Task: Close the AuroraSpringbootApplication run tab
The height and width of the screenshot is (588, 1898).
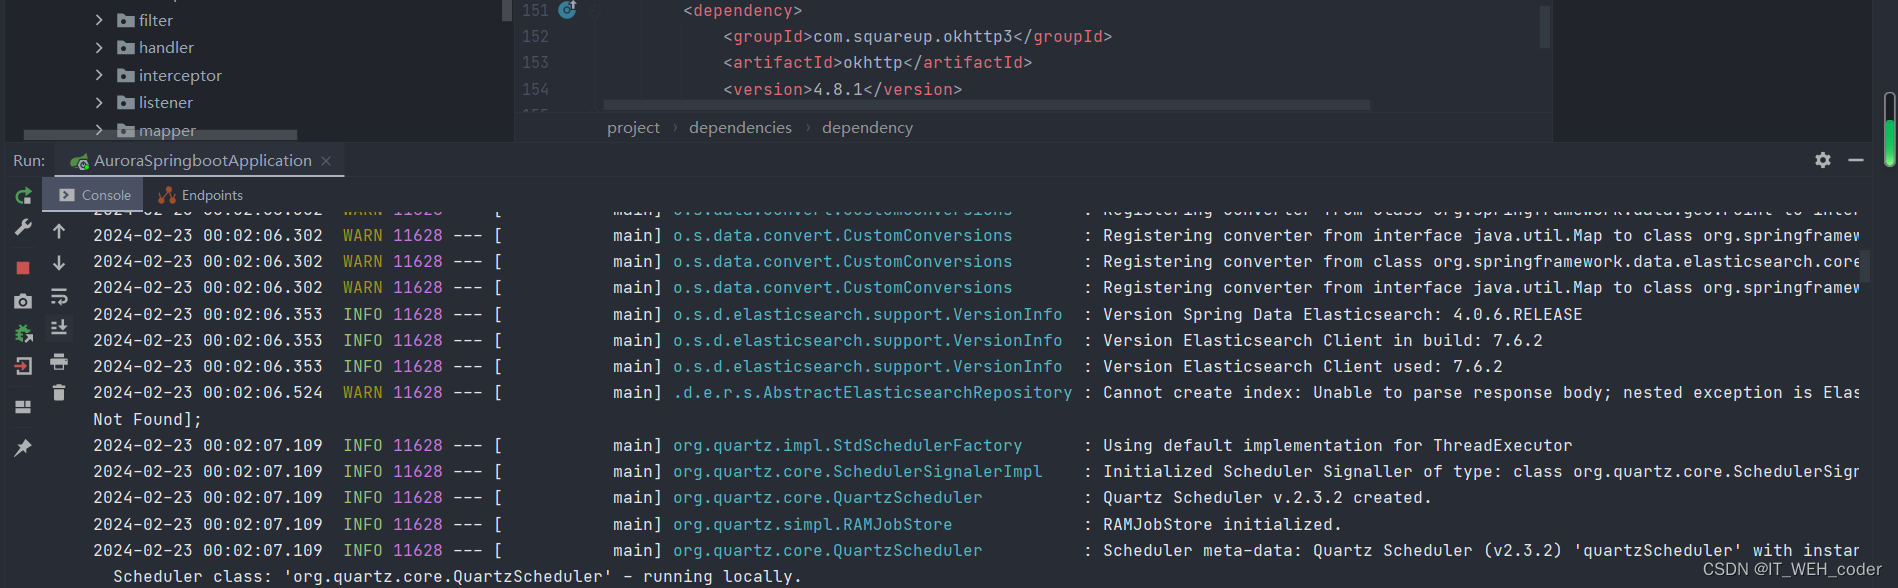Action: (x=326, y=161)
